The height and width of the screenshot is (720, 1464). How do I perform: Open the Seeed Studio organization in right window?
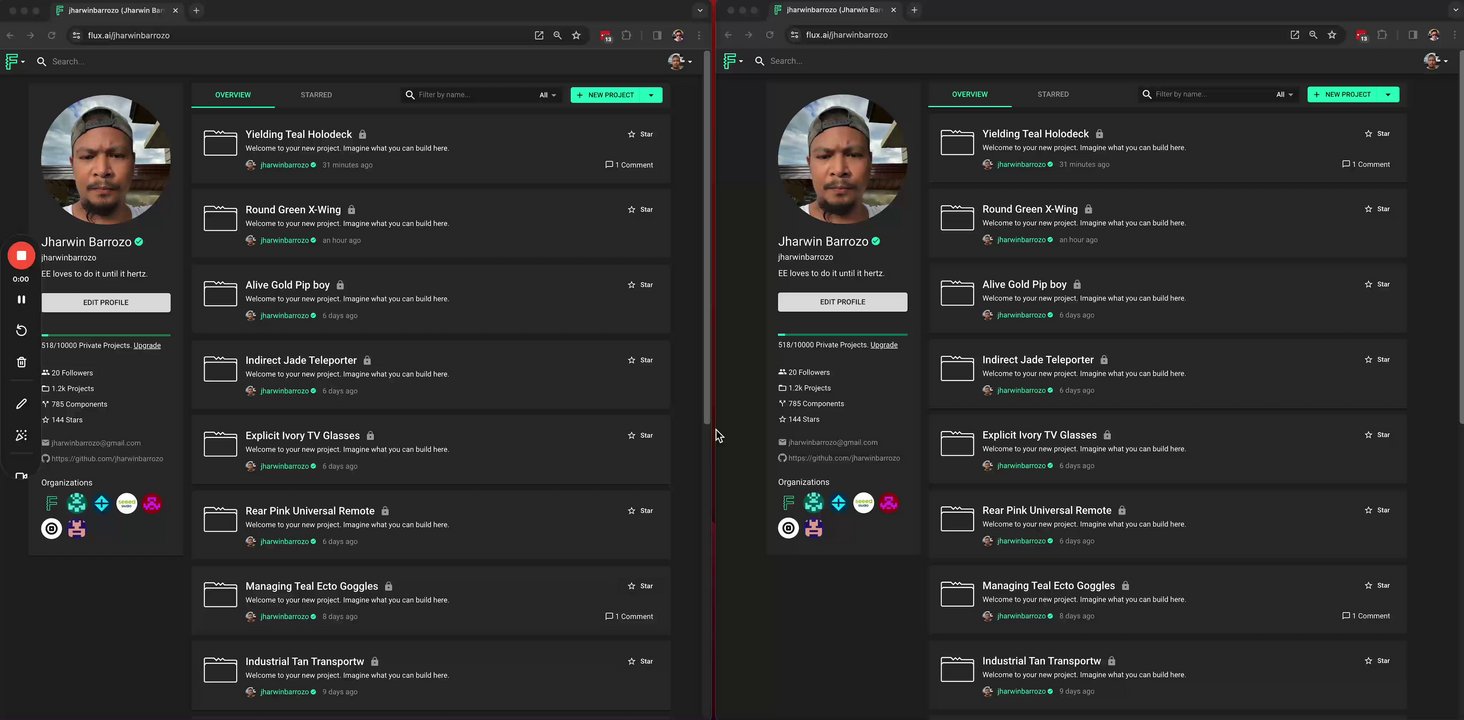pyautogui.click(x=864, y=503)
